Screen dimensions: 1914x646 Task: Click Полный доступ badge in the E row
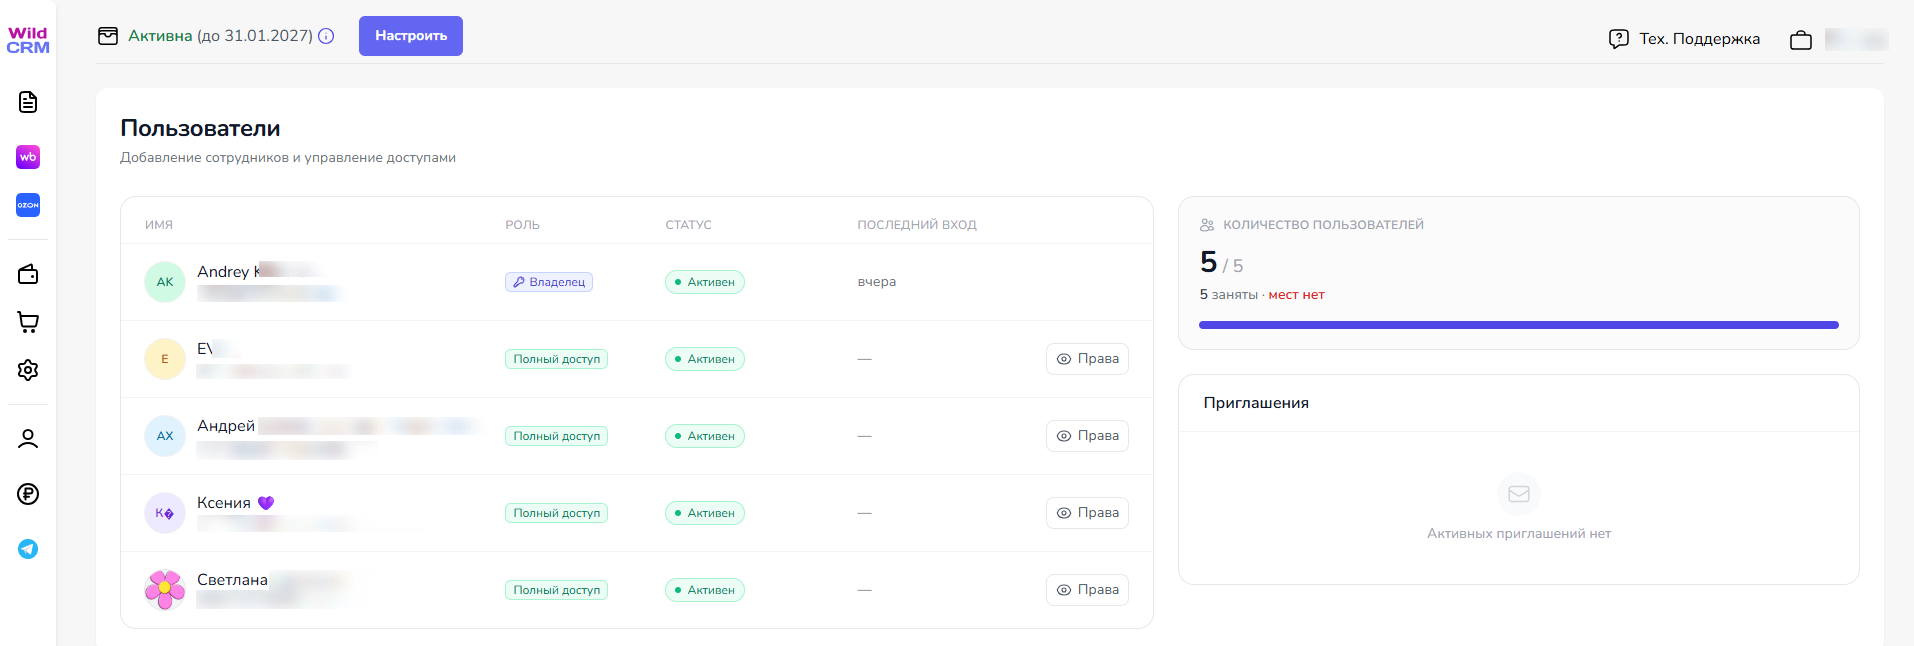pyautogui.click(x=556, y=359)
